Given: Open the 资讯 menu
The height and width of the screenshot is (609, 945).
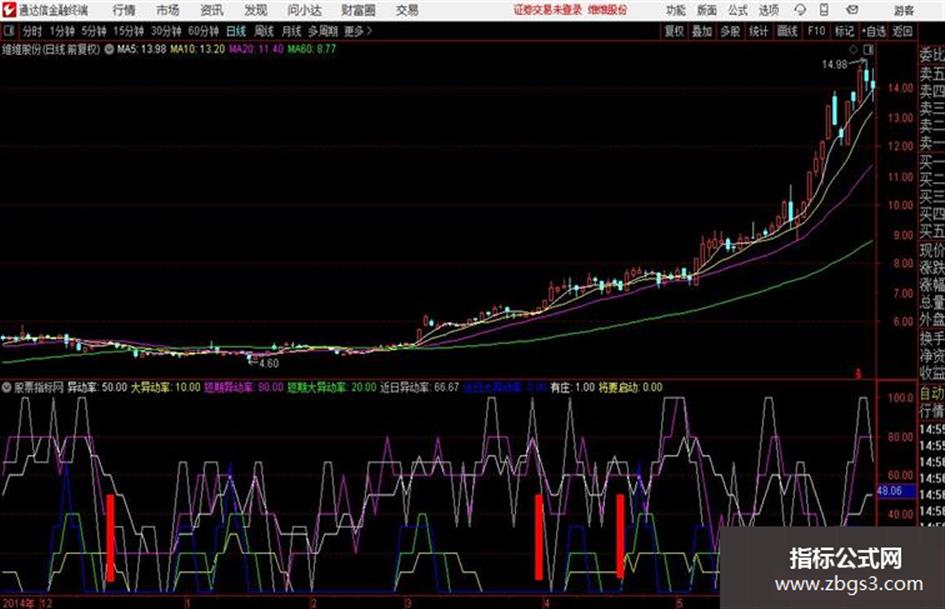Looking at the screenshot, I should (212, 10).
